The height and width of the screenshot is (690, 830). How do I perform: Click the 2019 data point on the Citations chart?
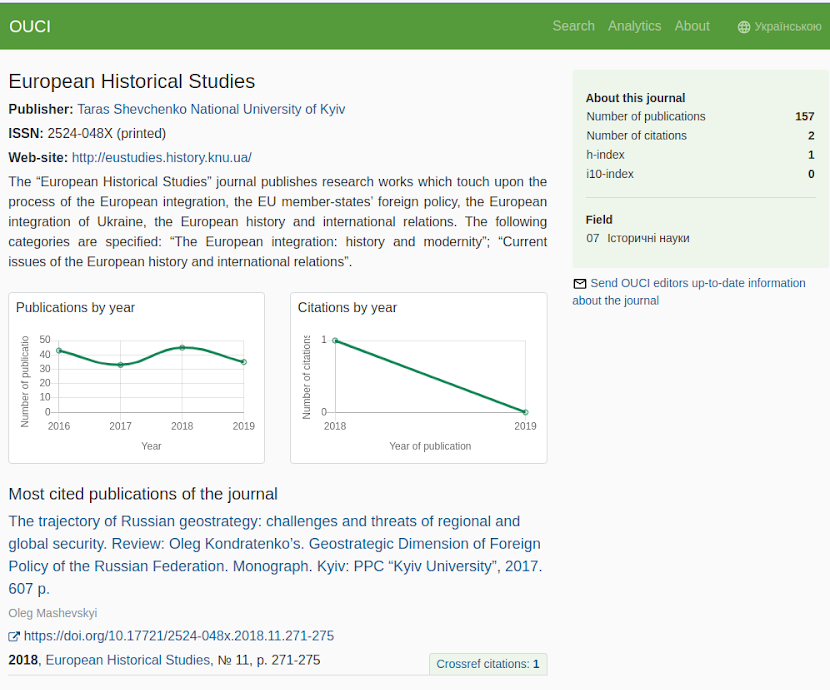click(x=524, y=411)
